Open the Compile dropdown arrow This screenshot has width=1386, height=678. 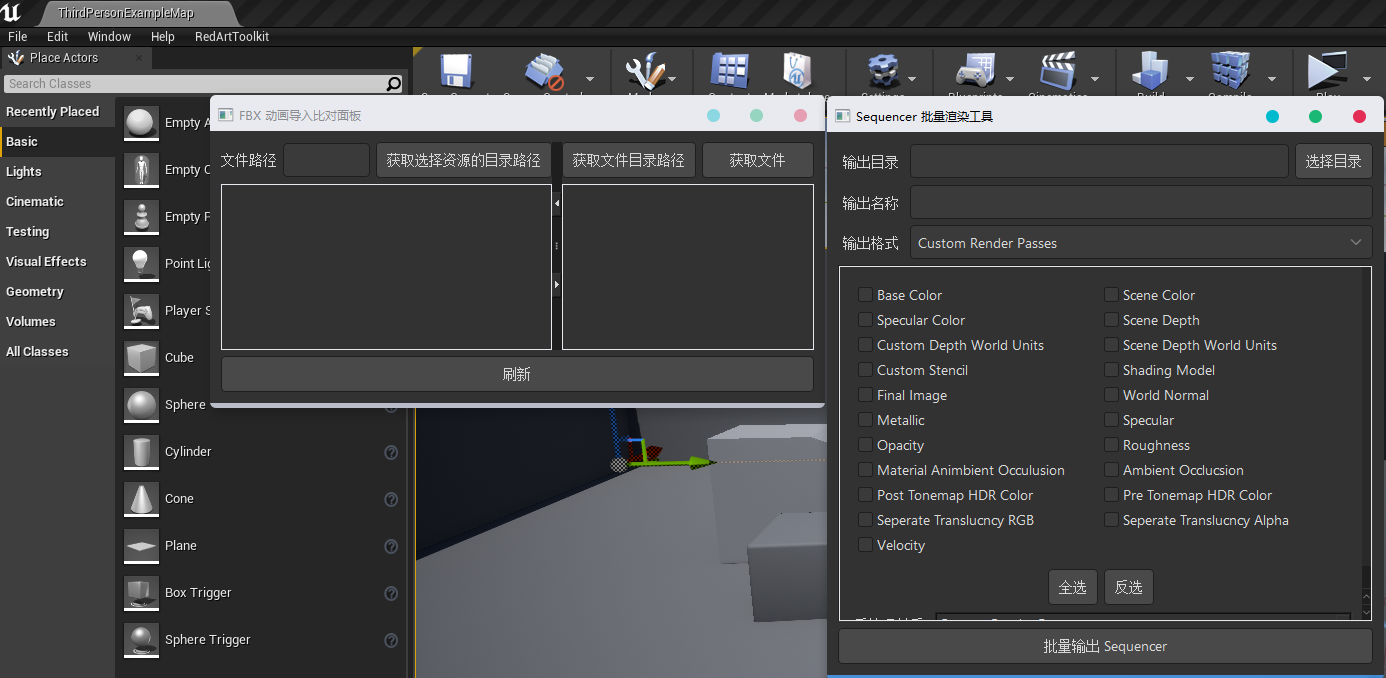click(x=1272, y=78)
